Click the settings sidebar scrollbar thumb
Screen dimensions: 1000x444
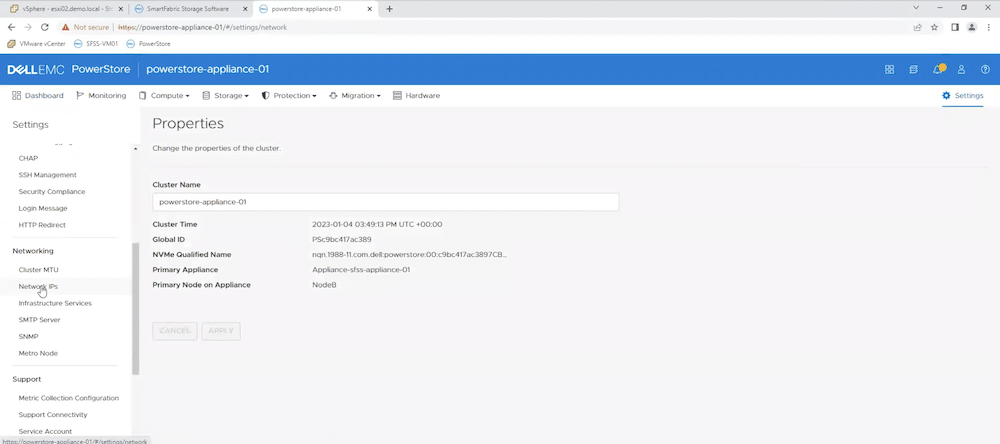point(135,309)
